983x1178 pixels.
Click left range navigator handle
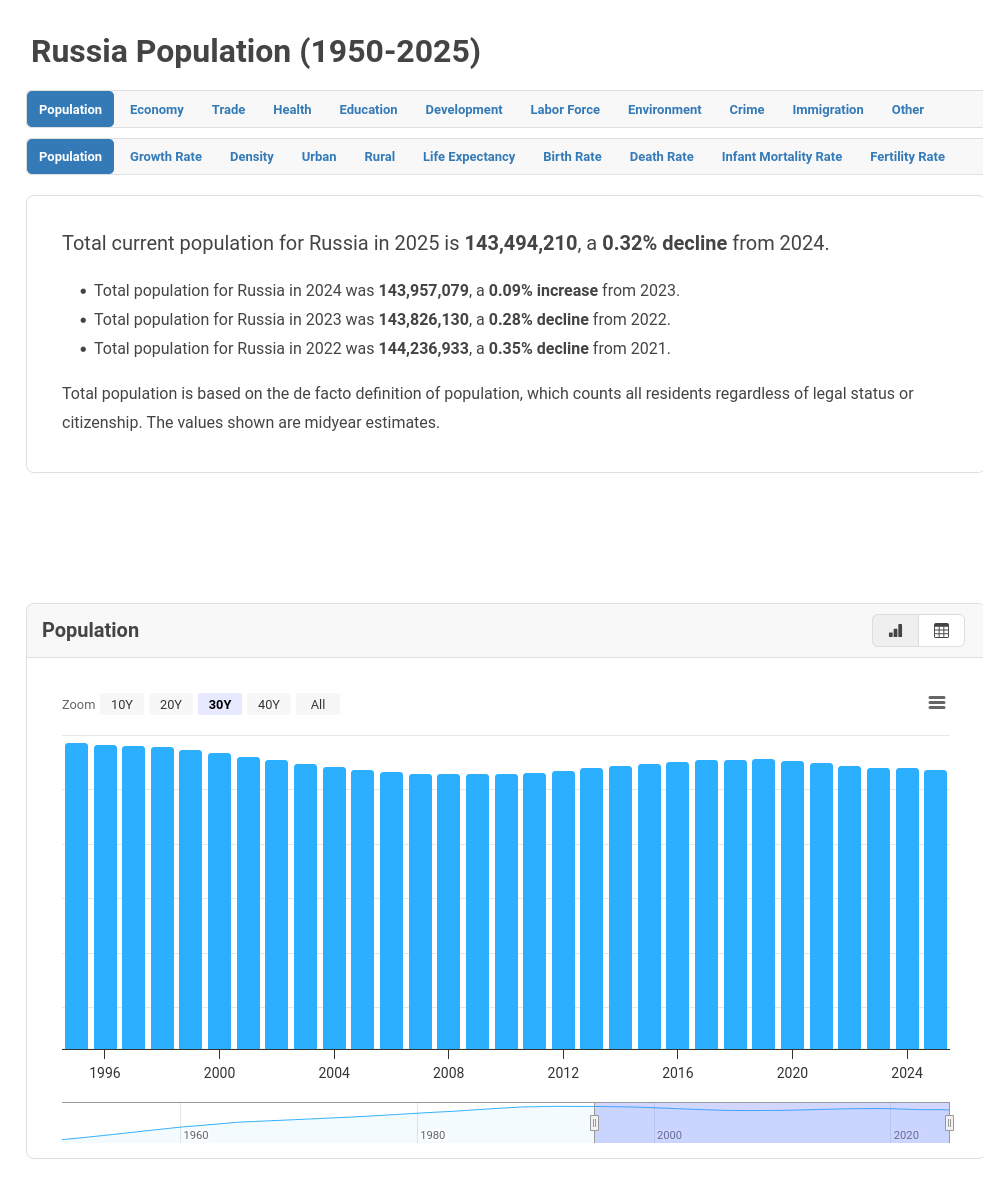coord(594,1123)
